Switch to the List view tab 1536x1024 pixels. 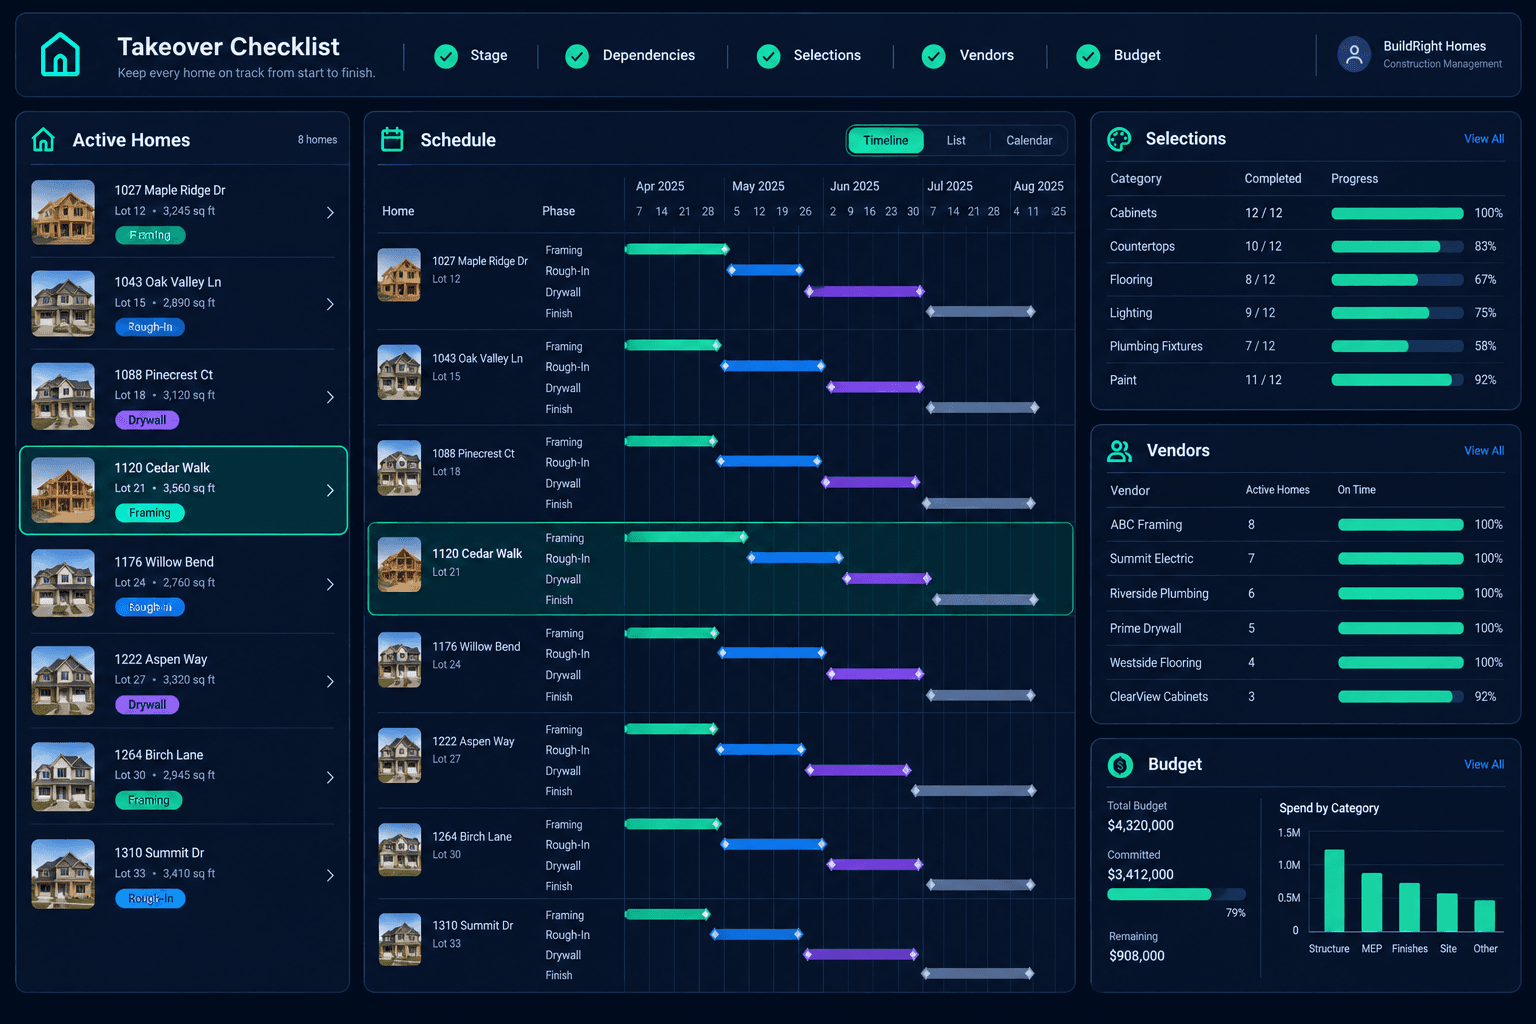click(956, 140)
